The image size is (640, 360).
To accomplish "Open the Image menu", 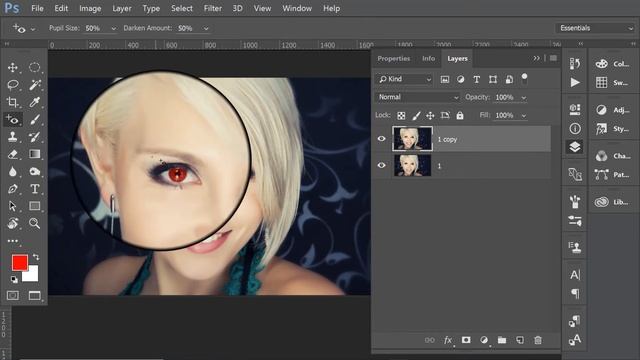I will click(x=90, y=8).
